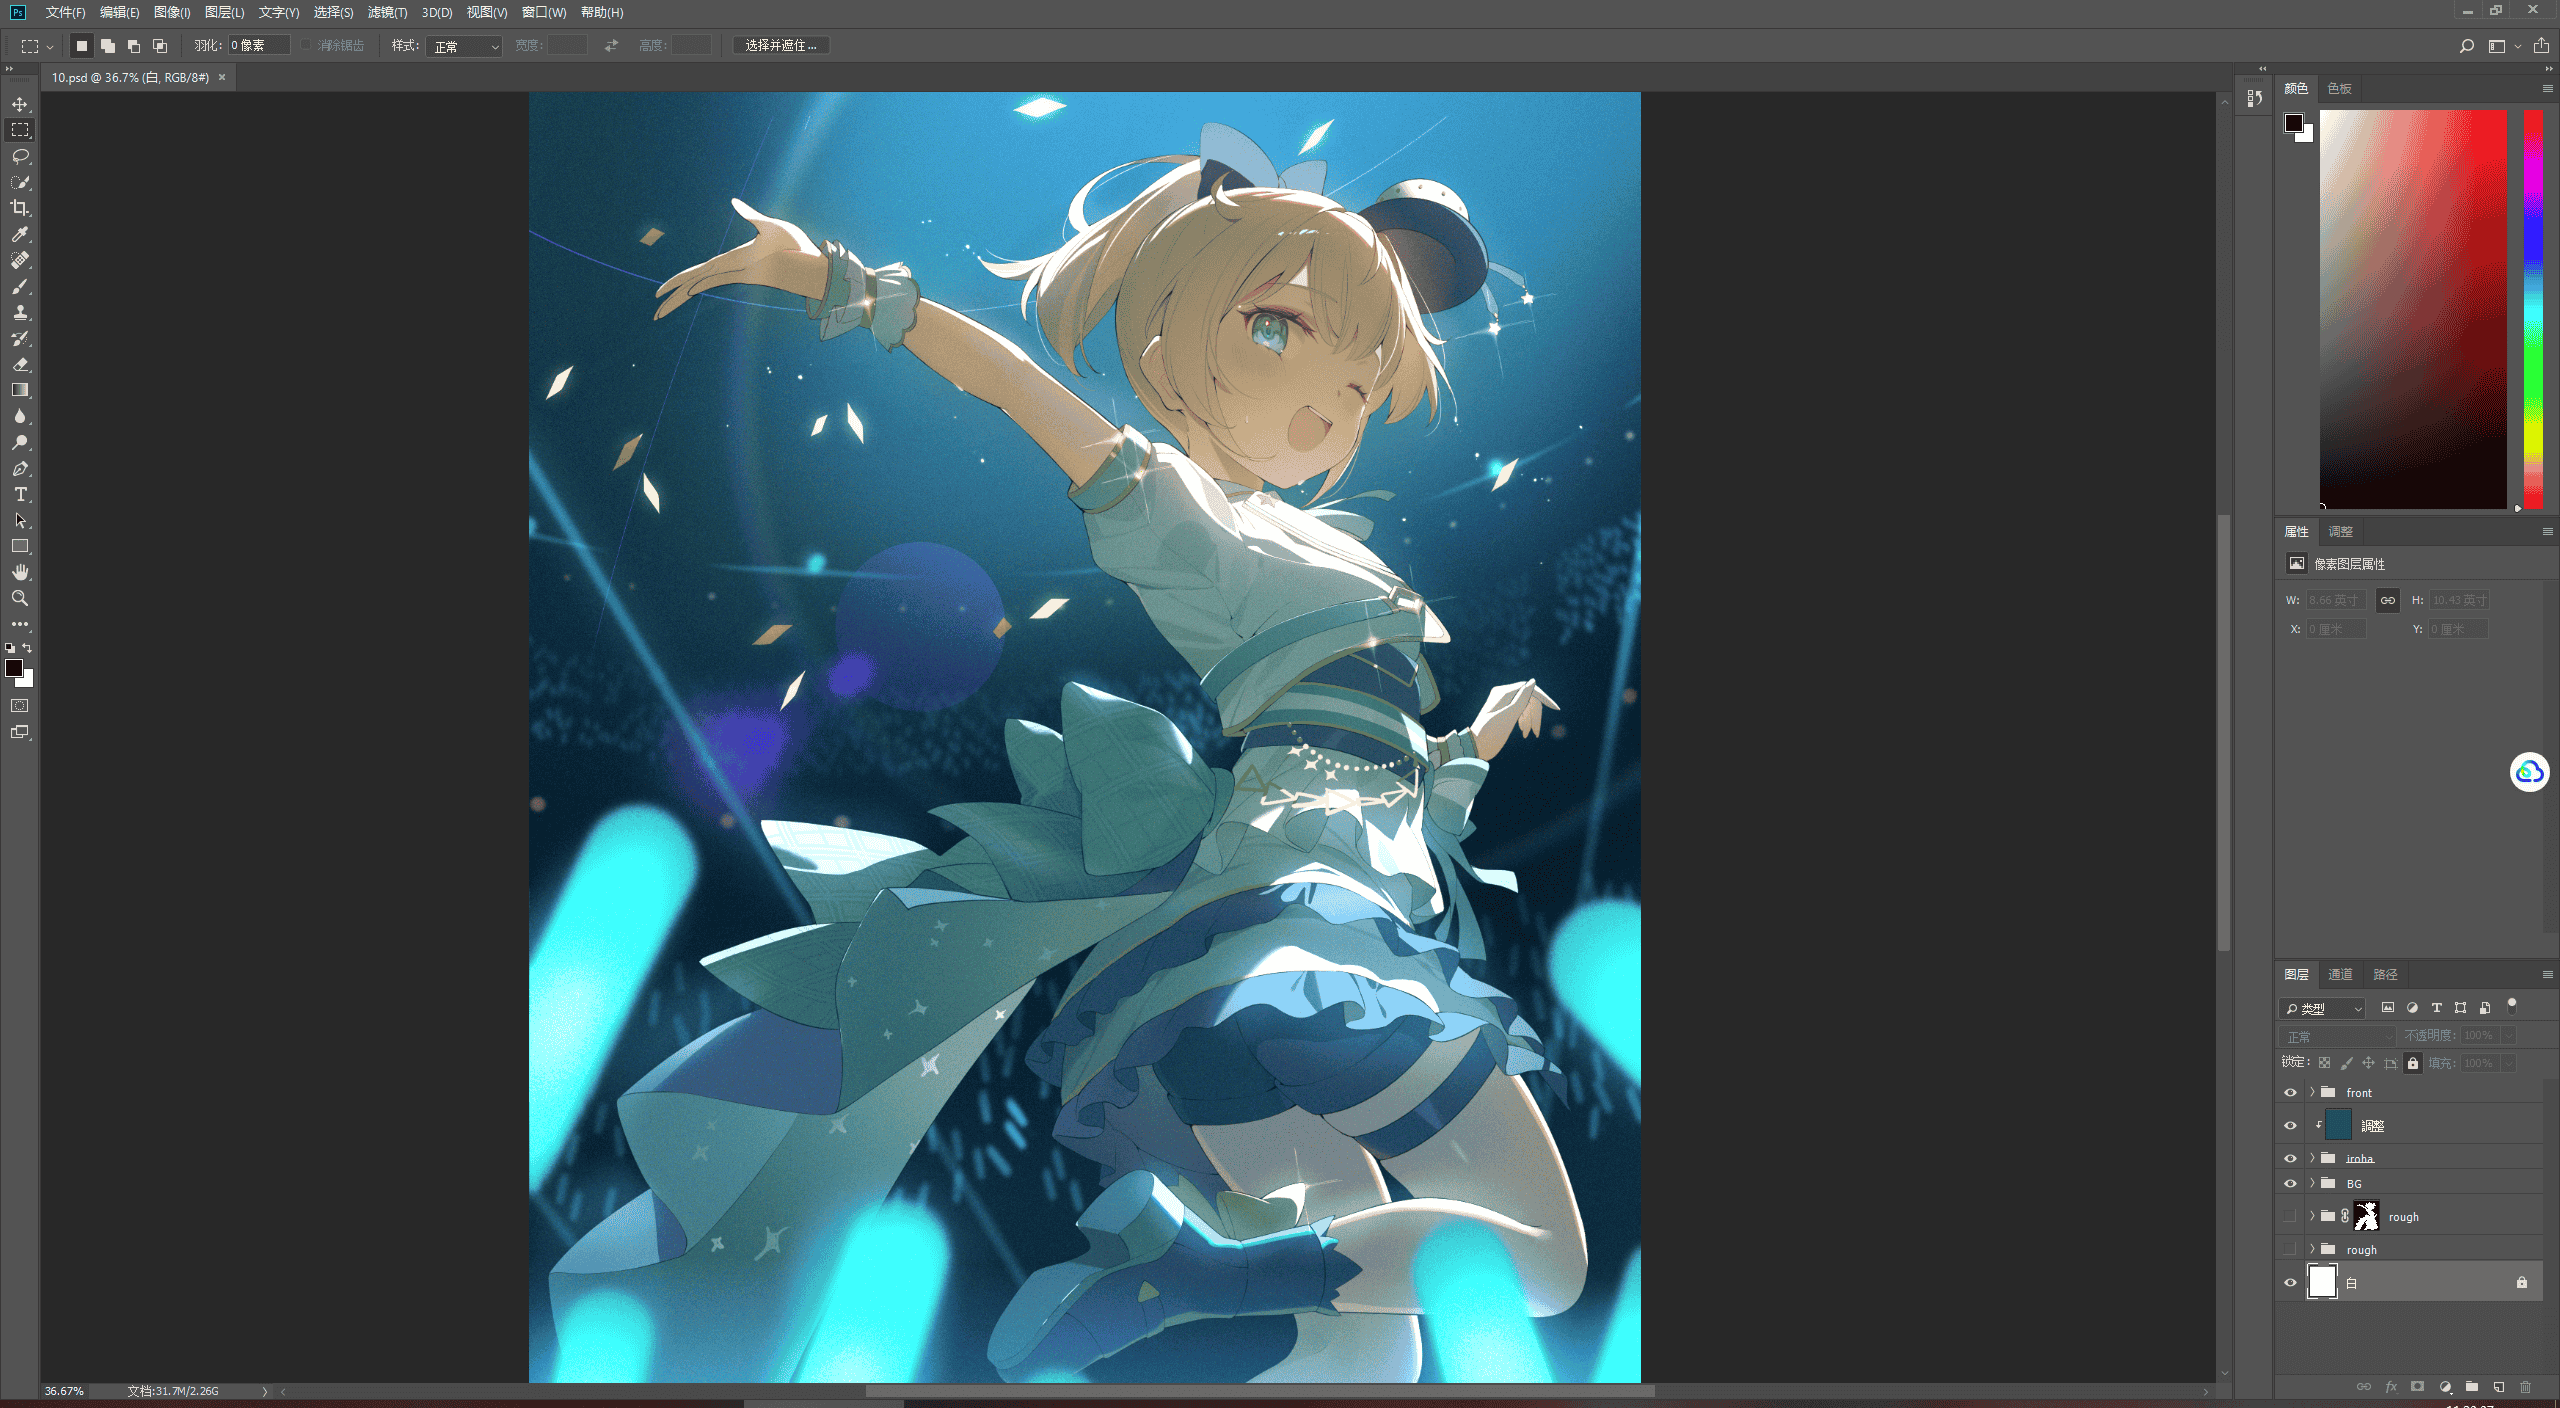This screenshot has width=2560, height=1408.
Task: Click the 选择并遮住 button
Action: [x=781, y=46]
